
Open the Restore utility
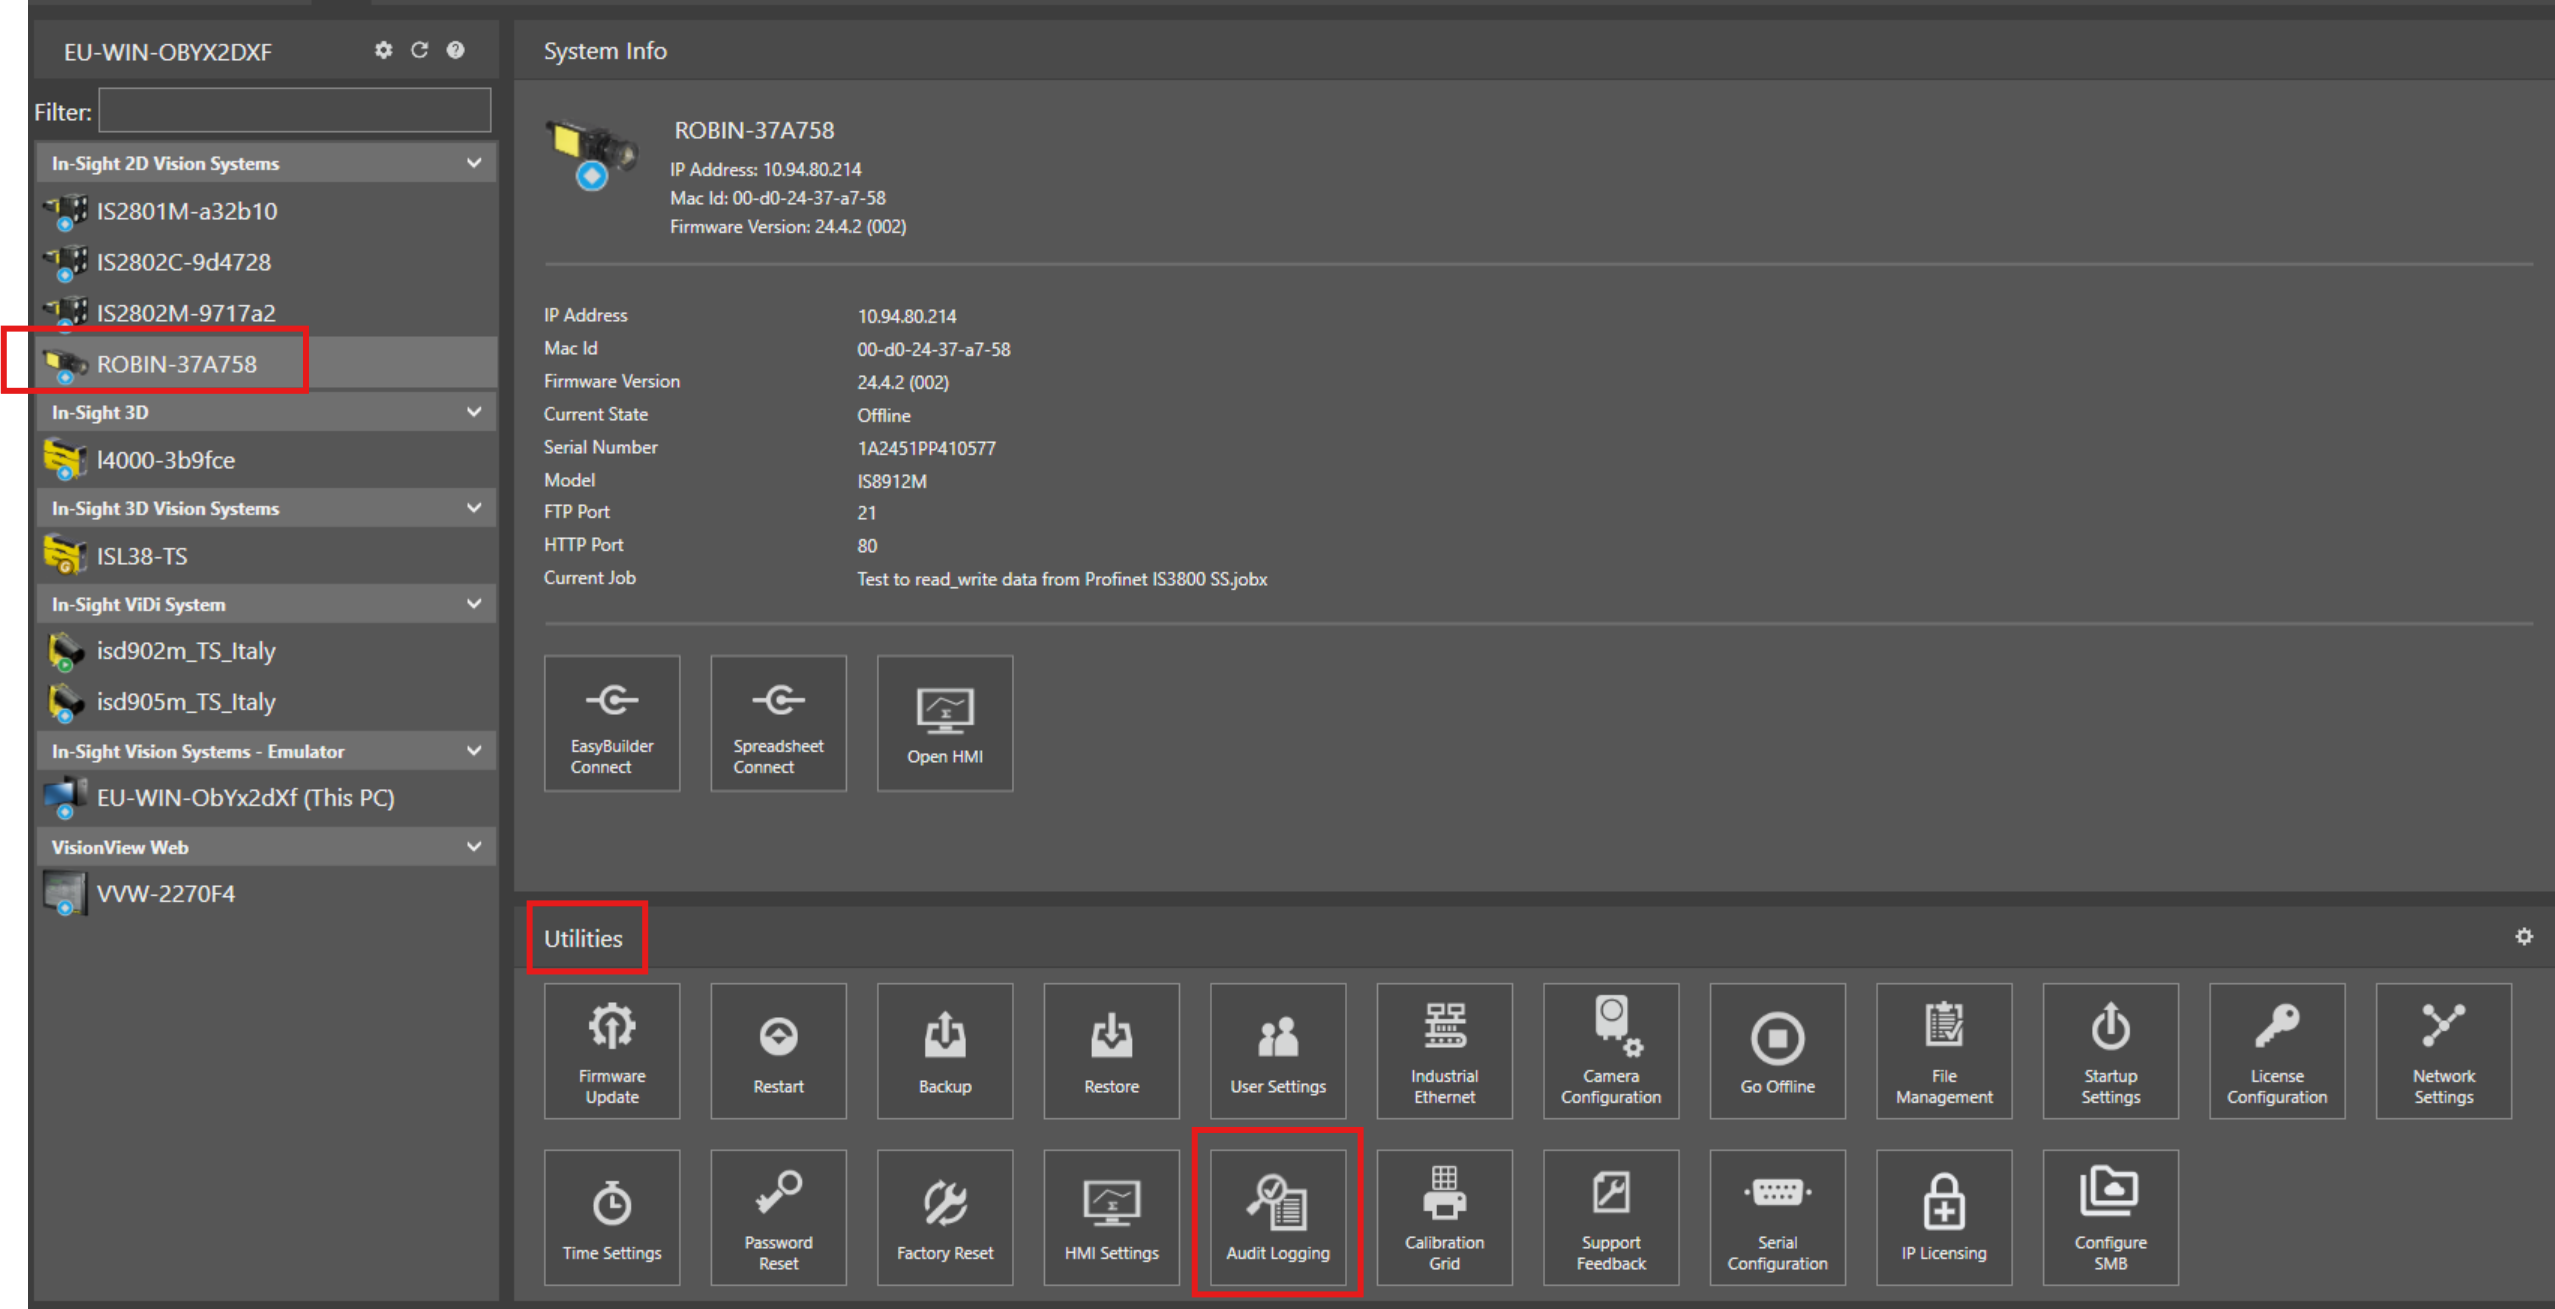click(1111, 1050)
